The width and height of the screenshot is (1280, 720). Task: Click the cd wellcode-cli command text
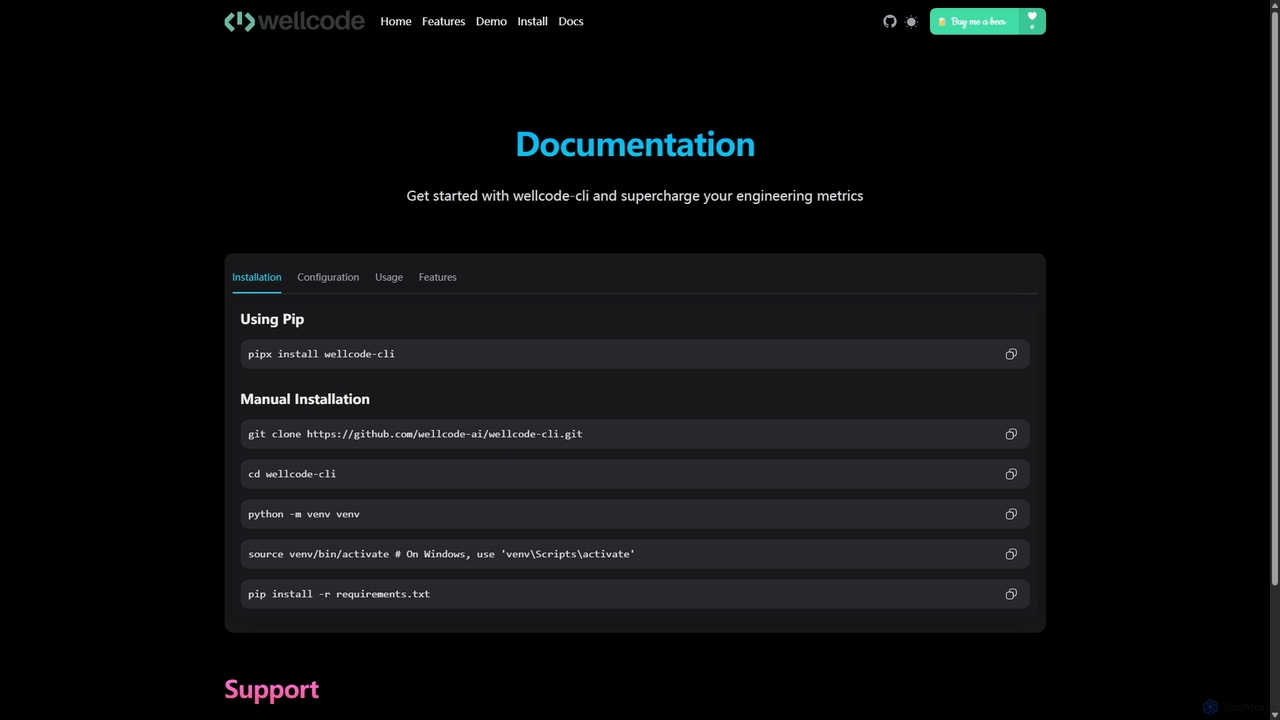[292, 474]
